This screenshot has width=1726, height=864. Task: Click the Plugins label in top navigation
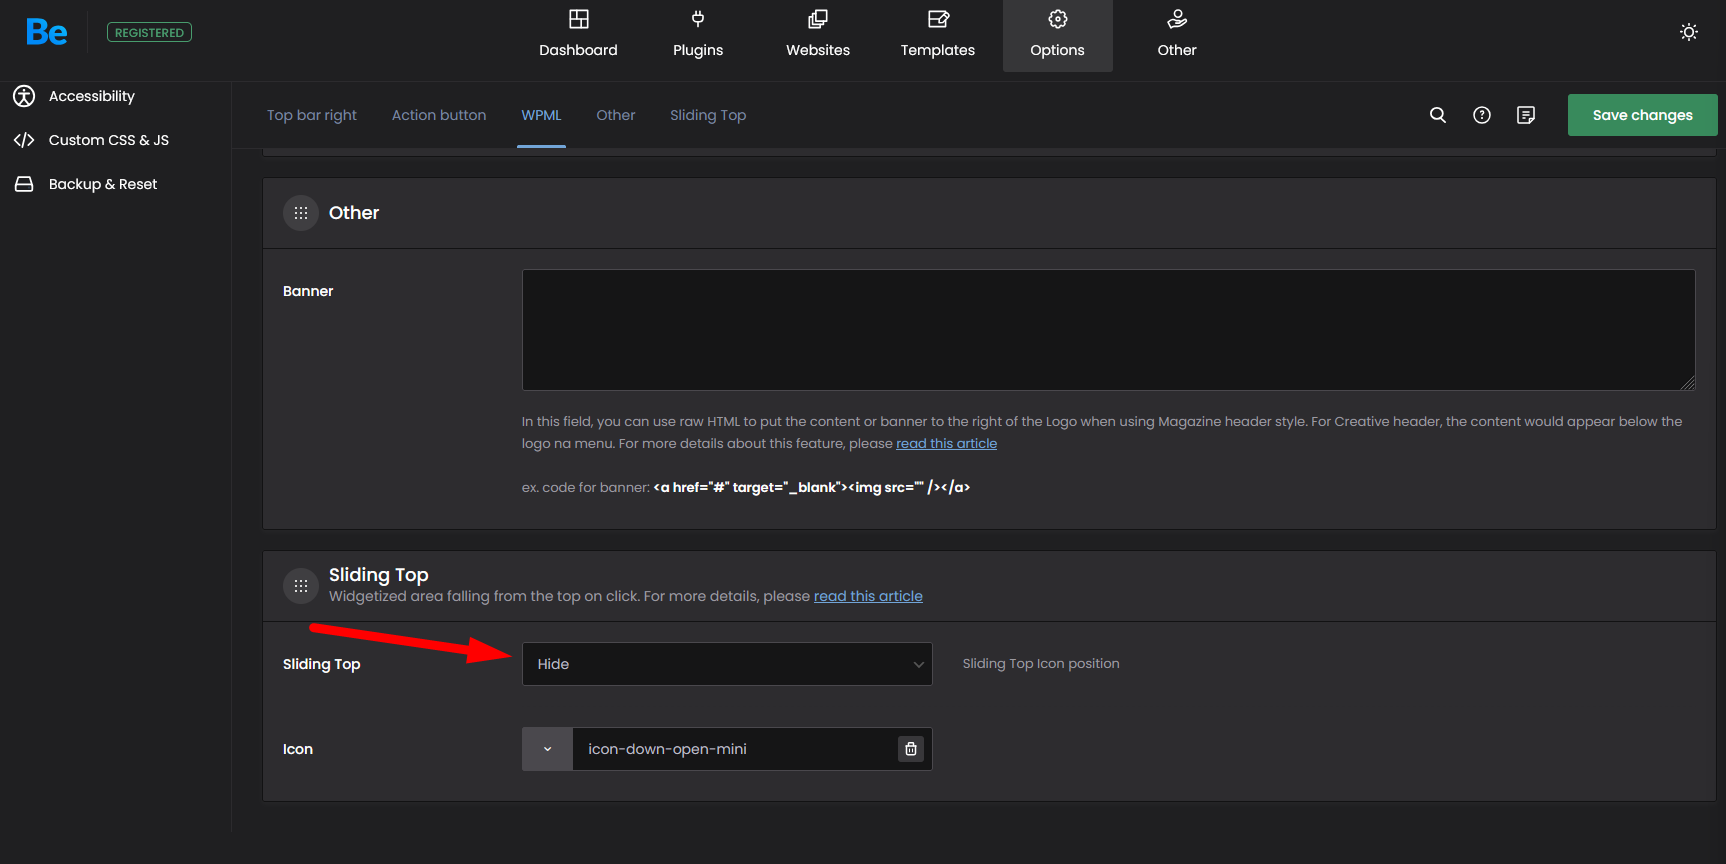(698, 50)
